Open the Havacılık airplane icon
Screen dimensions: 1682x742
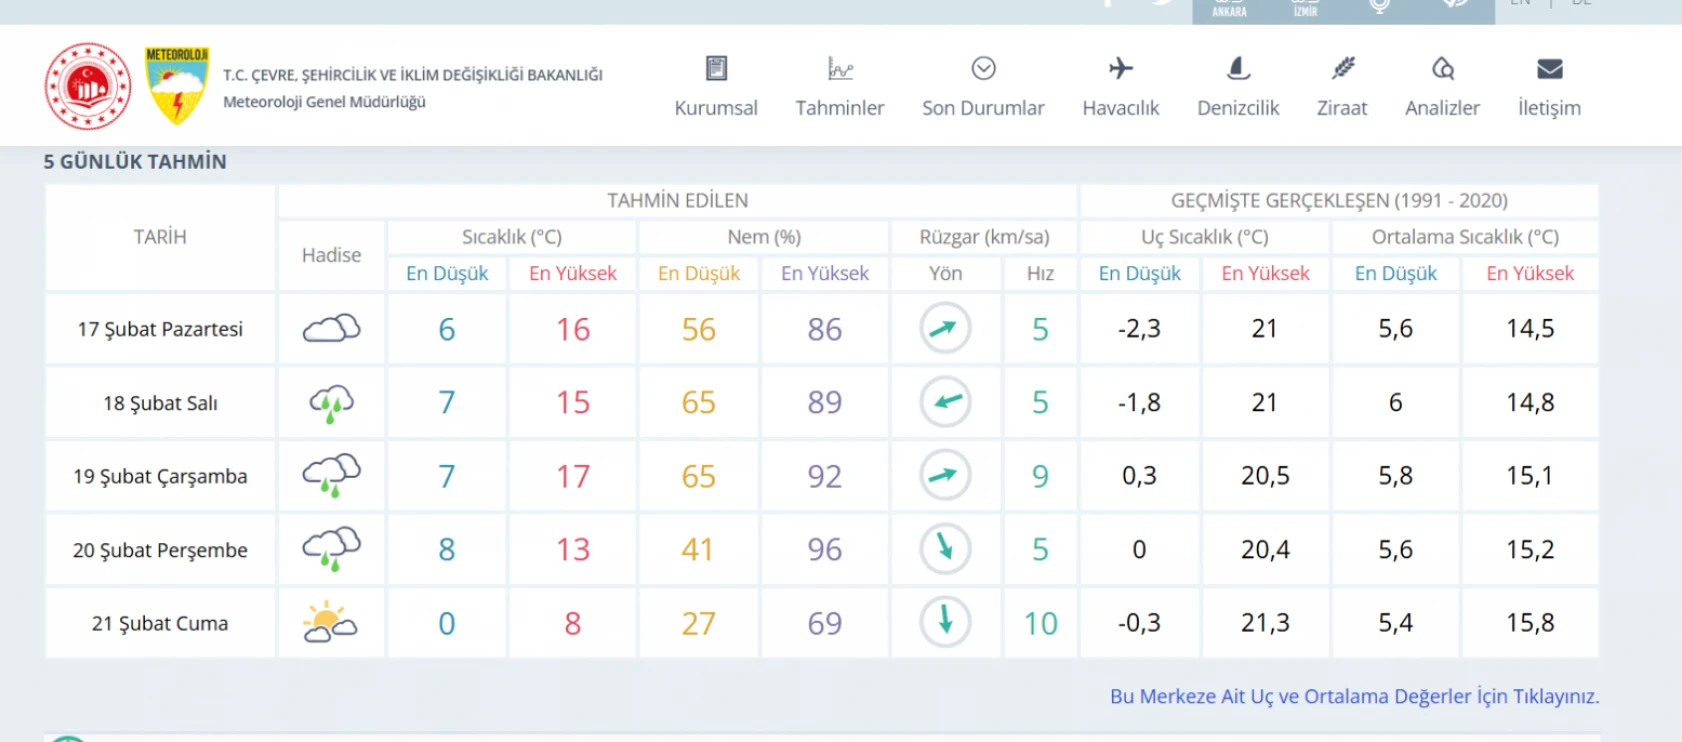[1120, 69]
